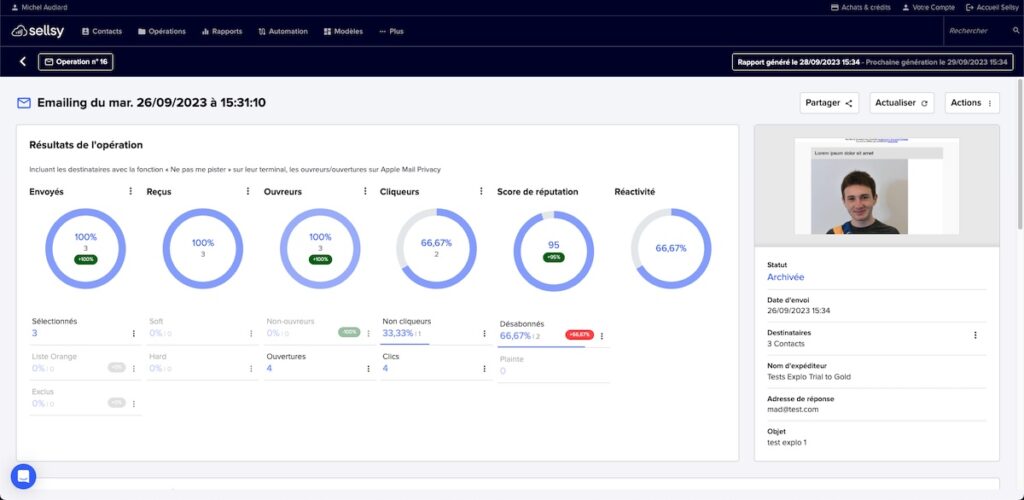Click the Archivée status text
This screenshot has height=500, width=1024.
pos(786,277)
